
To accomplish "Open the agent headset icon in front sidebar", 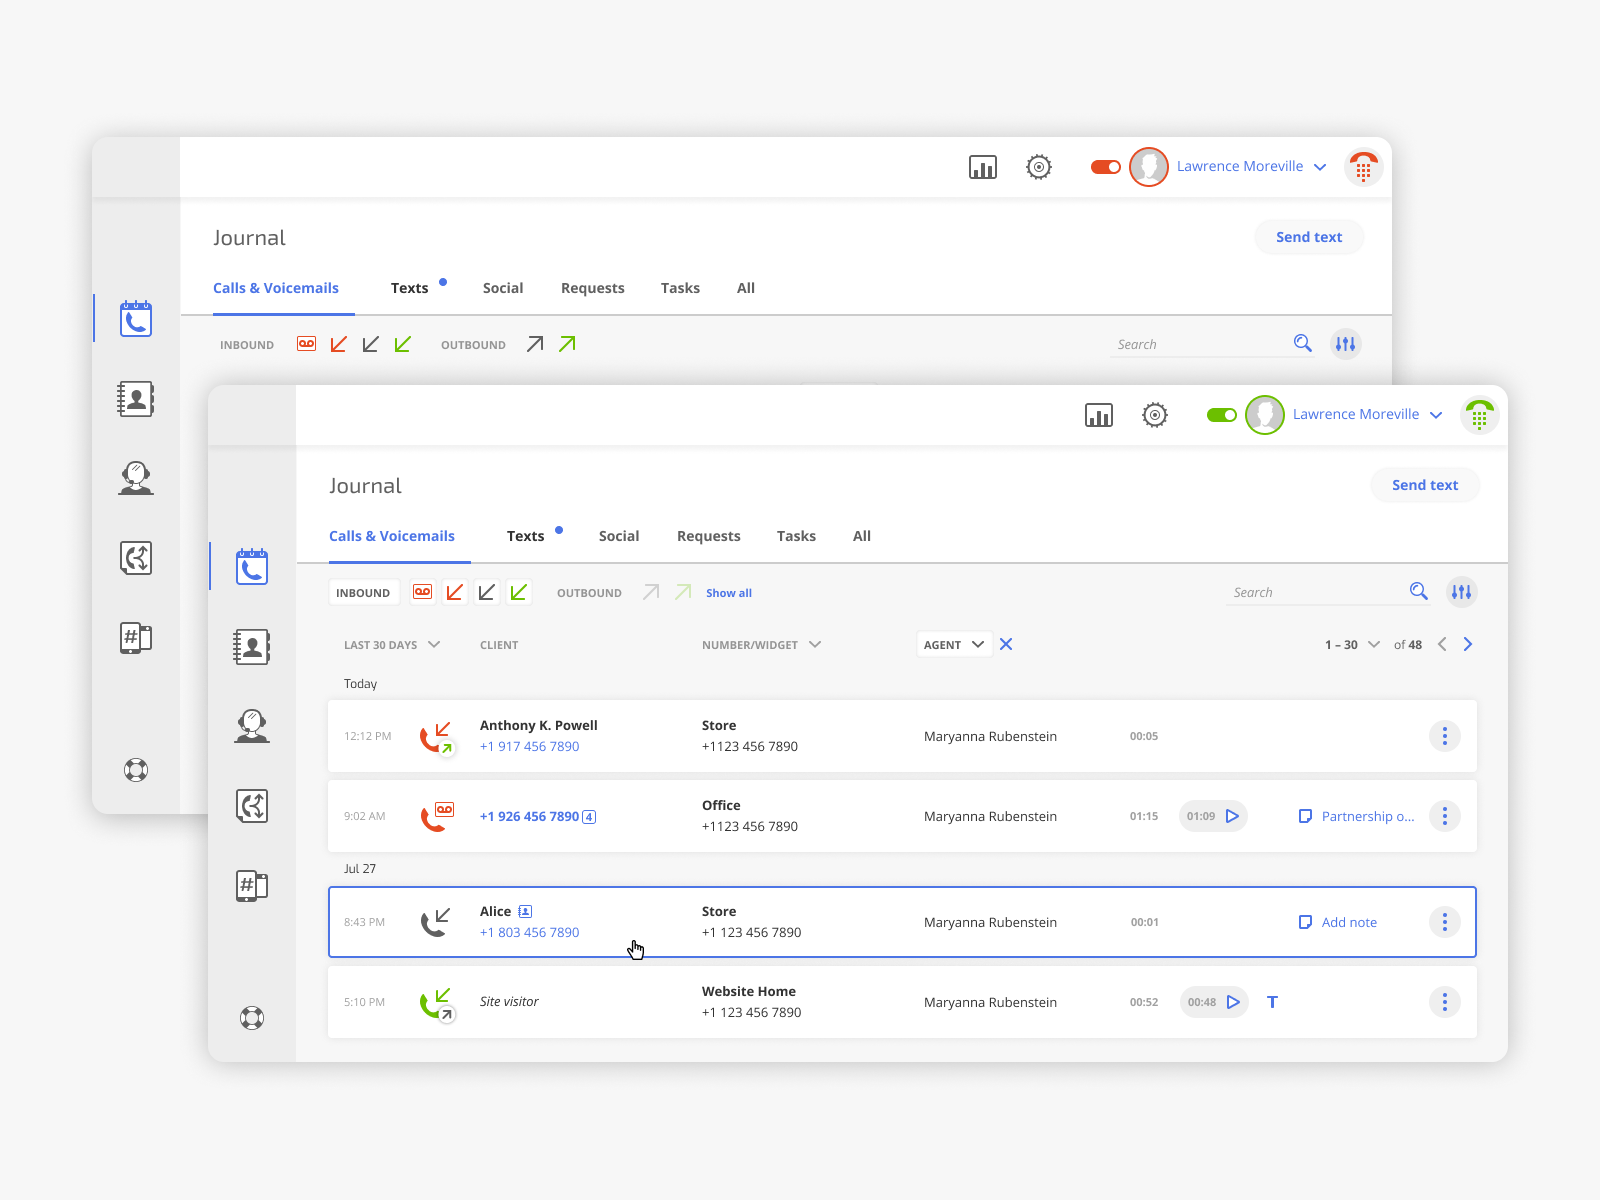I will [252, 726].
